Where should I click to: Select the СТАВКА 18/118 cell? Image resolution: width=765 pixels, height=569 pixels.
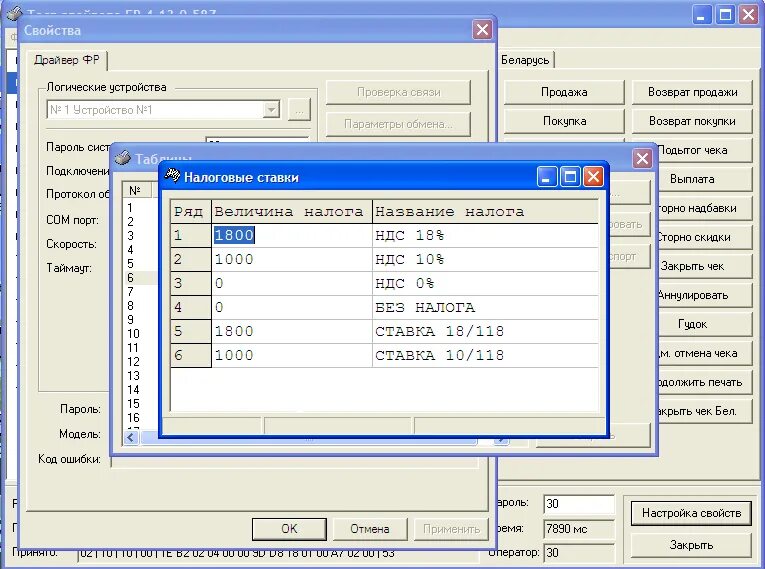(x=485, y=331)
